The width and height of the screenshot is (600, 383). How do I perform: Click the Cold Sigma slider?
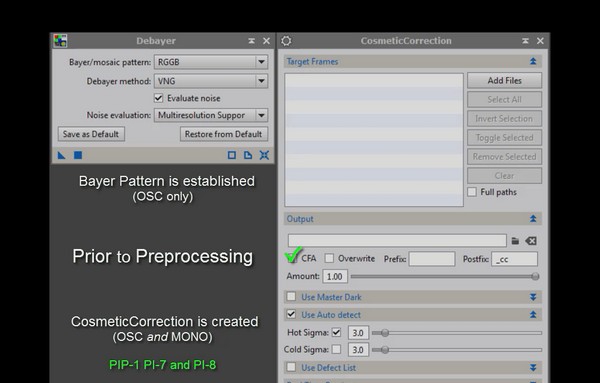tap(457, 350)
